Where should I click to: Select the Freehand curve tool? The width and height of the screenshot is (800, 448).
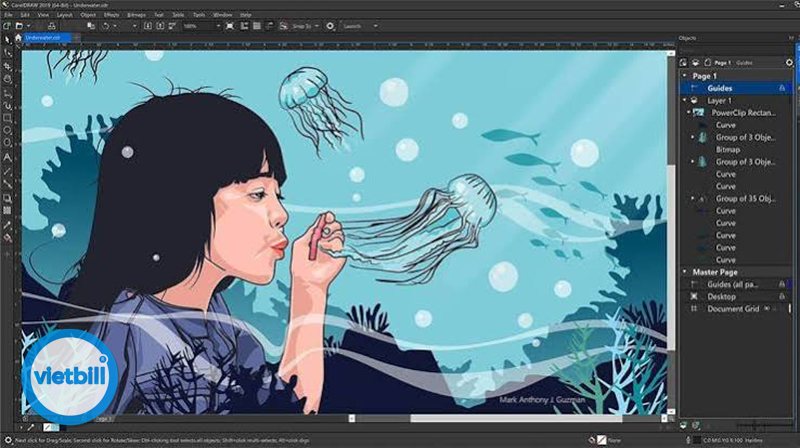tap(7, 93)
